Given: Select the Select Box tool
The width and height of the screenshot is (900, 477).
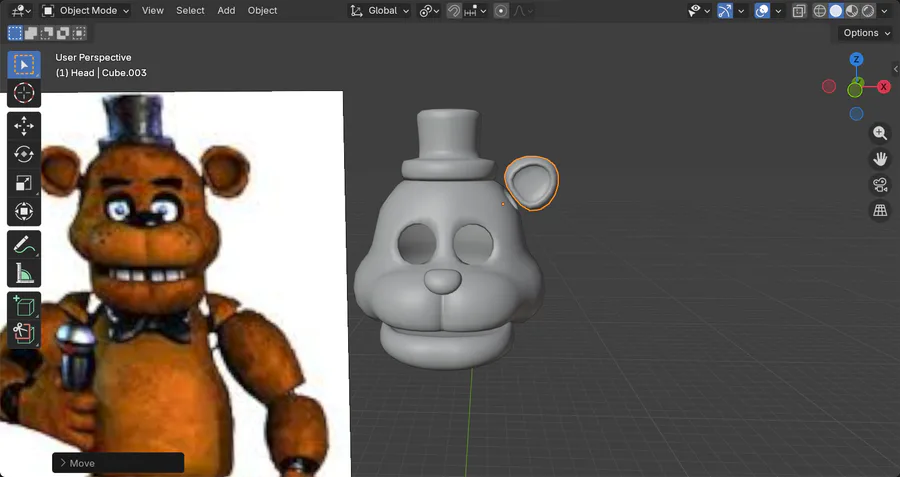Looking at the screenshot, I should tap(24, 65).
